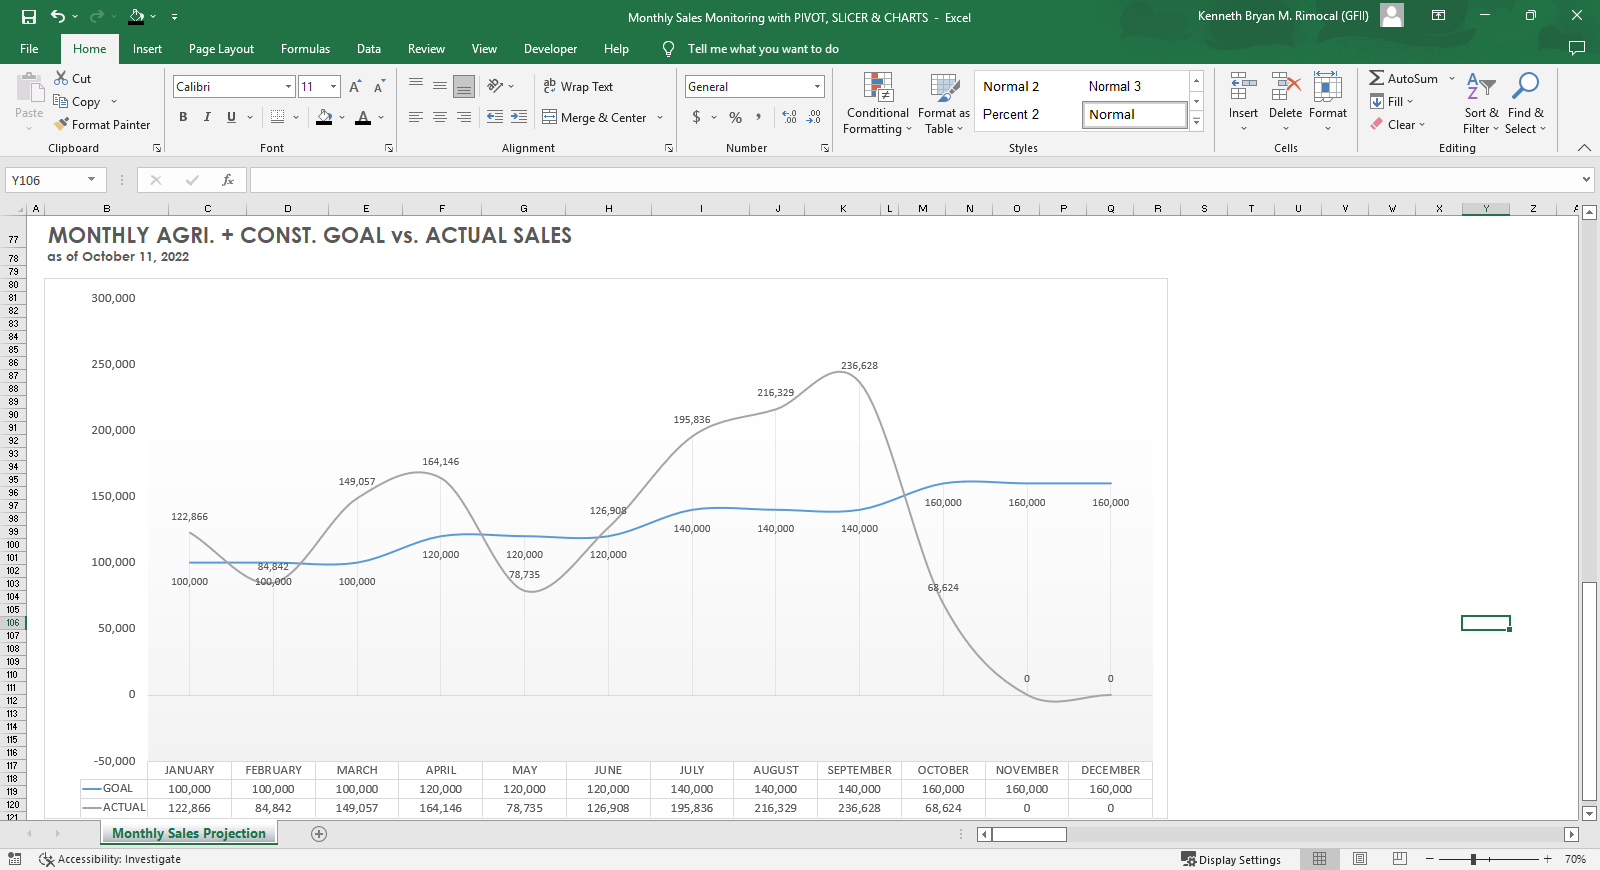The height and width of the screenshot is (870, 1600).
Task: Open Conditional Formatting menu
Action: coord(877,104)
